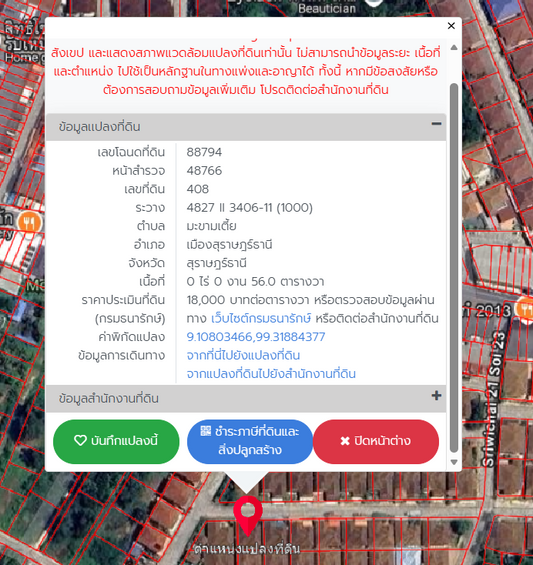Save parcel with the green บันทึกแปลงนี้ button

pos(116,441)
